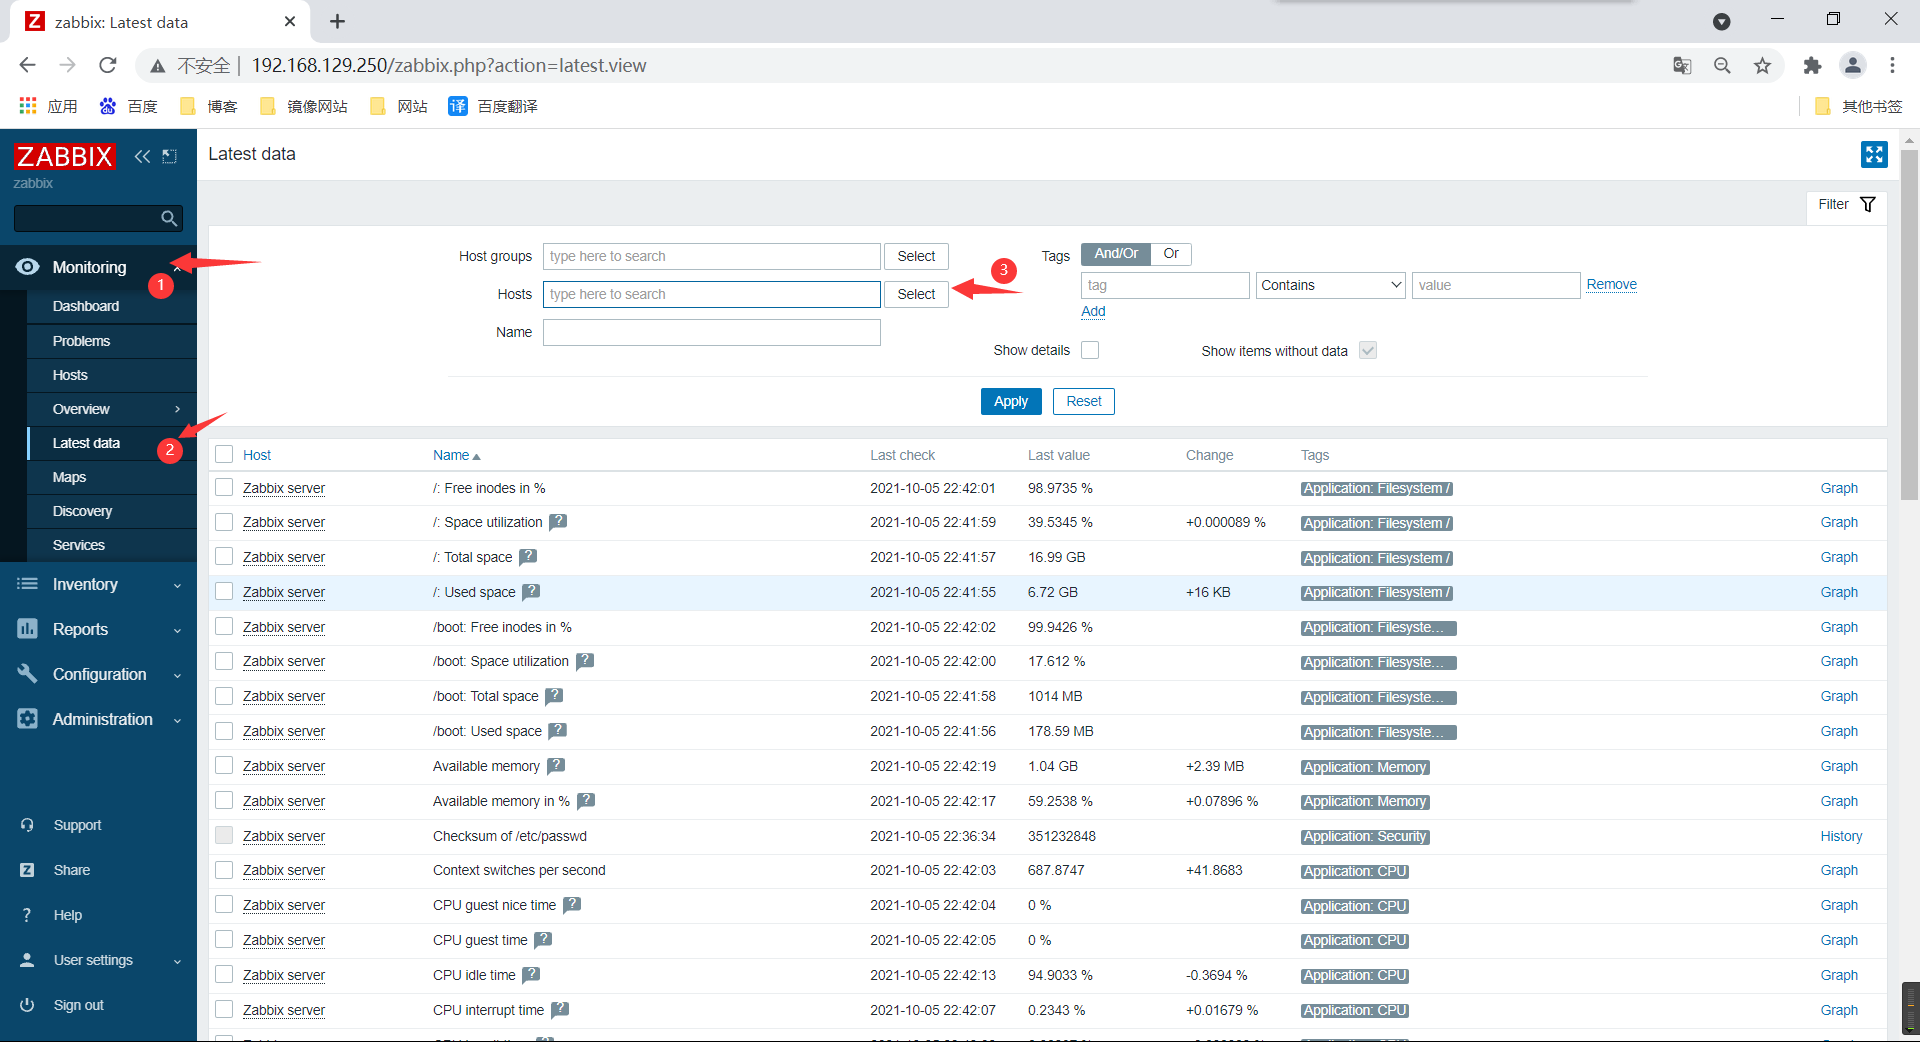
Task: Click help icon next to 'CPU guest nice time'
Action: [x=572, y=905]
